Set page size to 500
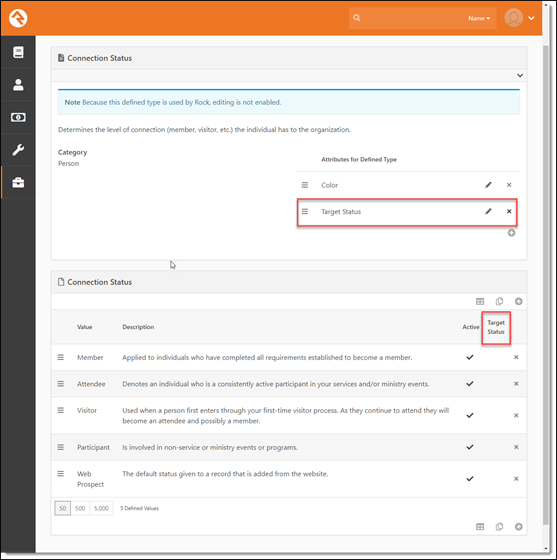Screen dimensions: 557x560 click(x=80, y=508)
